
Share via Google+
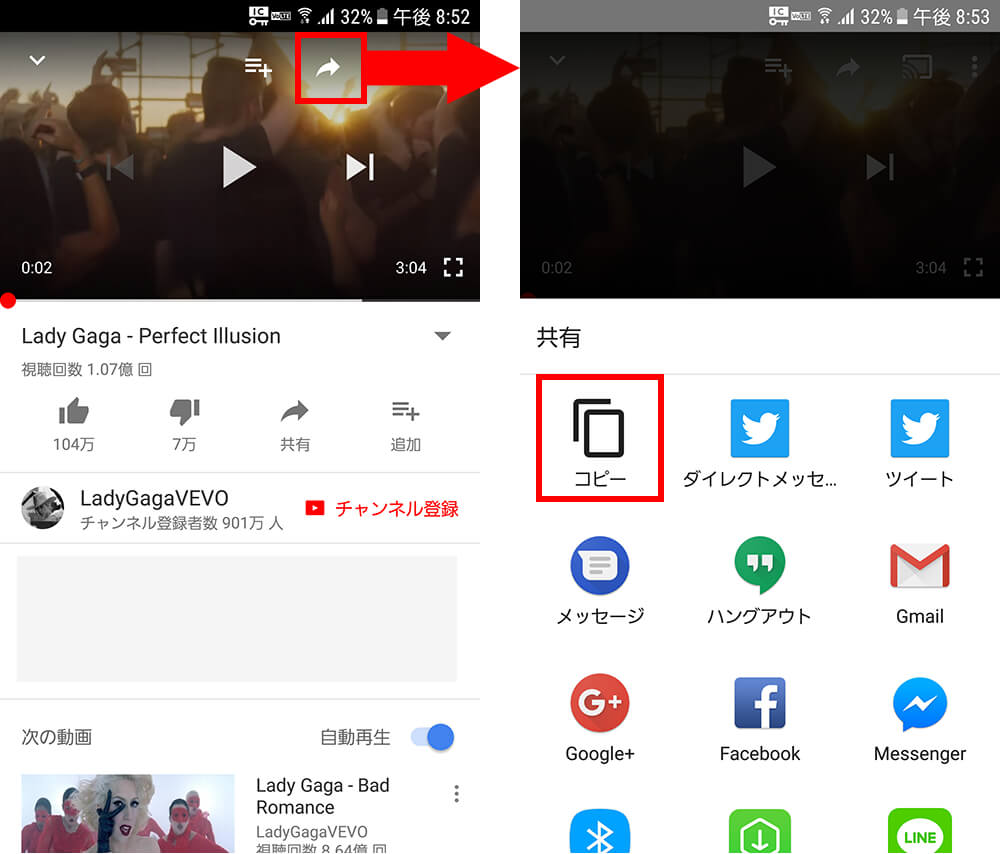point(599,718)
